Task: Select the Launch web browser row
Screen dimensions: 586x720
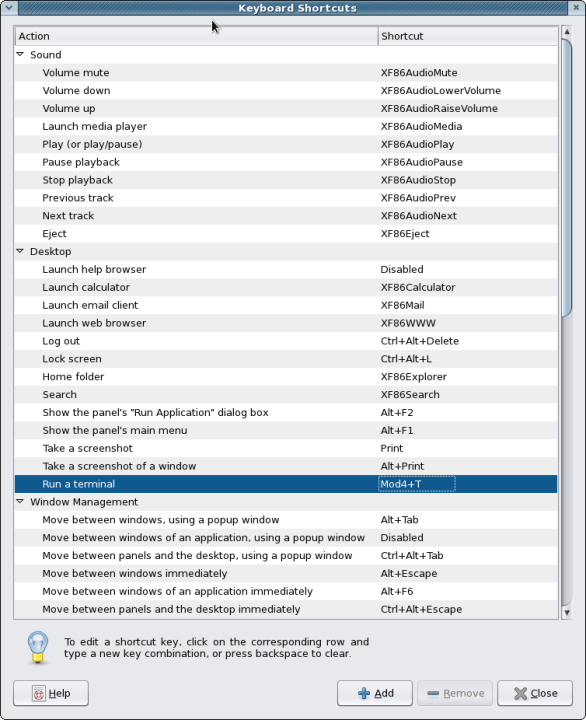Action: tap(286, 323)
